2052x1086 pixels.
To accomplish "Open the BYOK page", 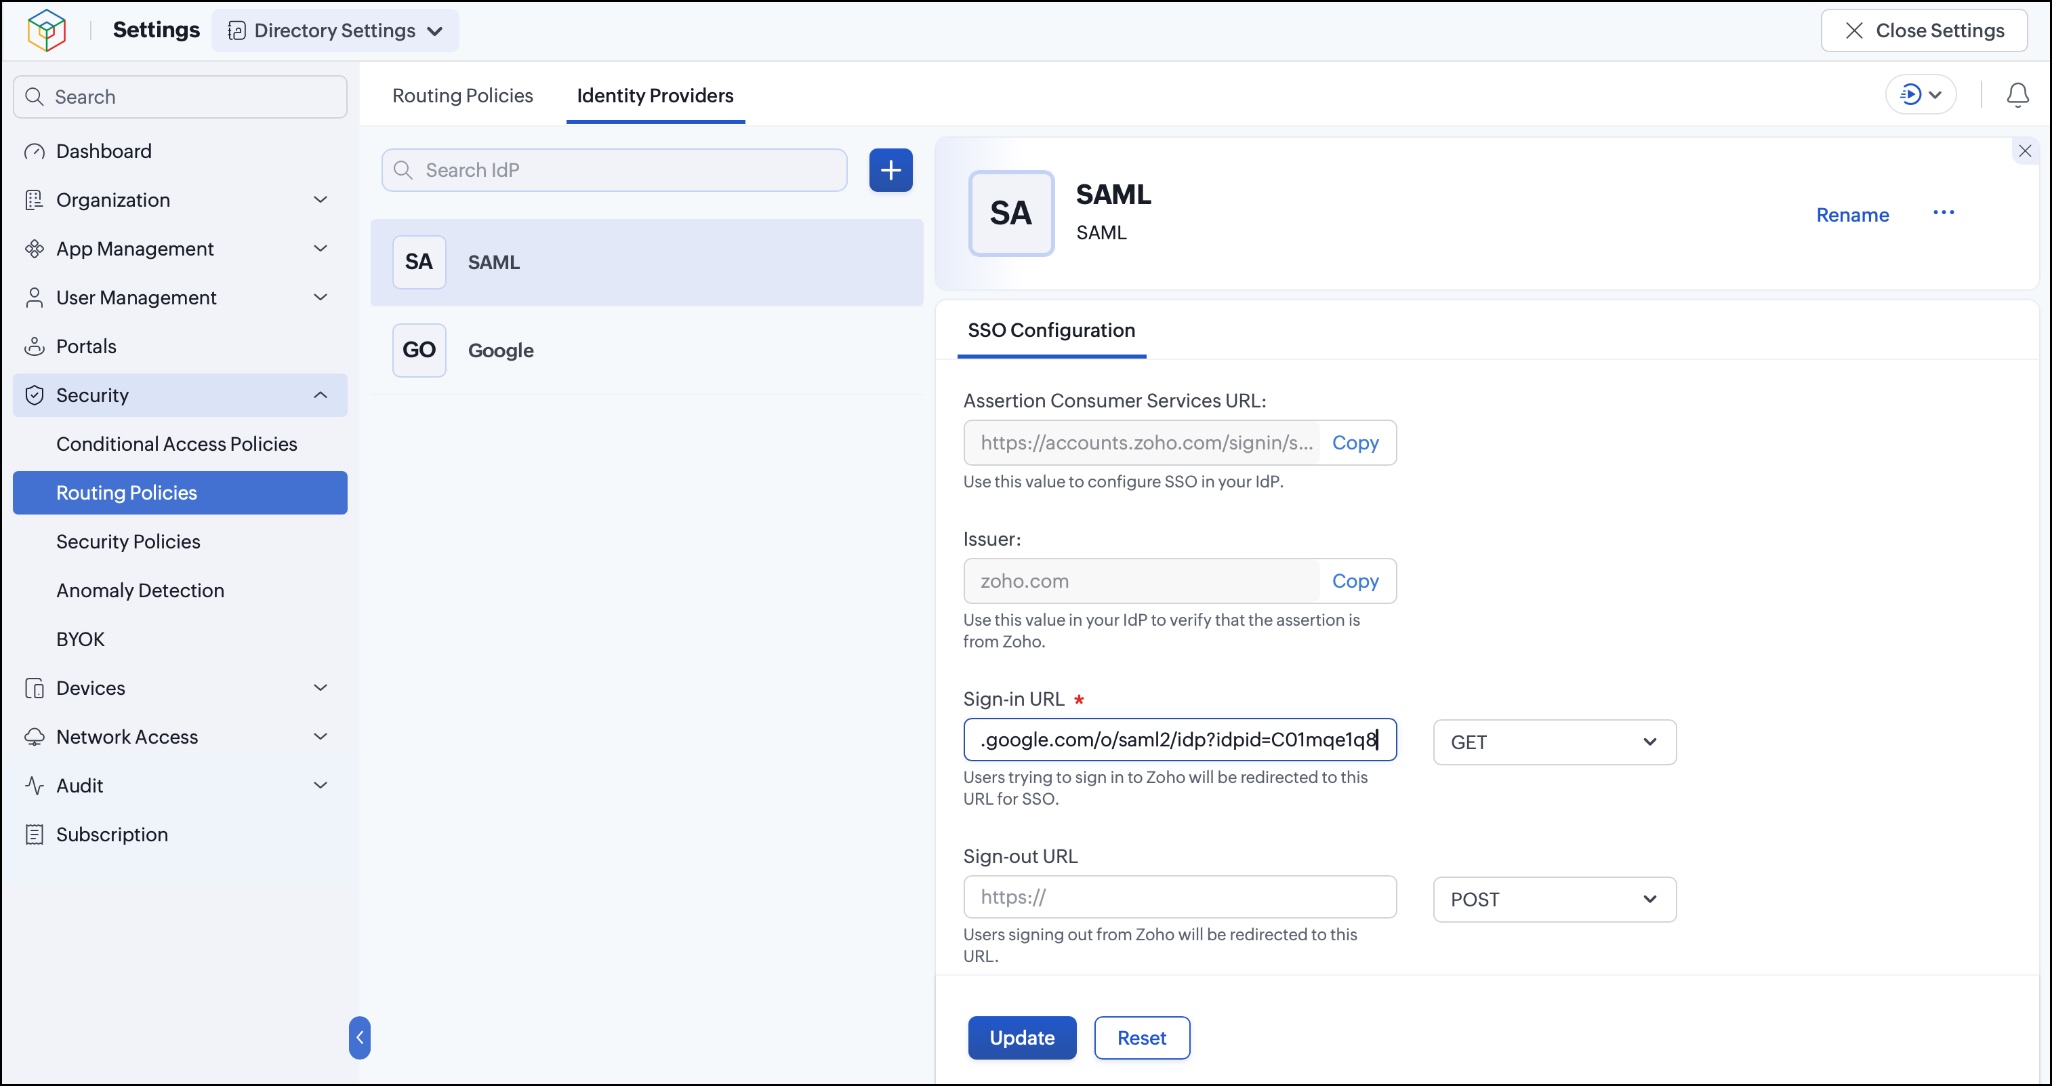I will (80, 640).
